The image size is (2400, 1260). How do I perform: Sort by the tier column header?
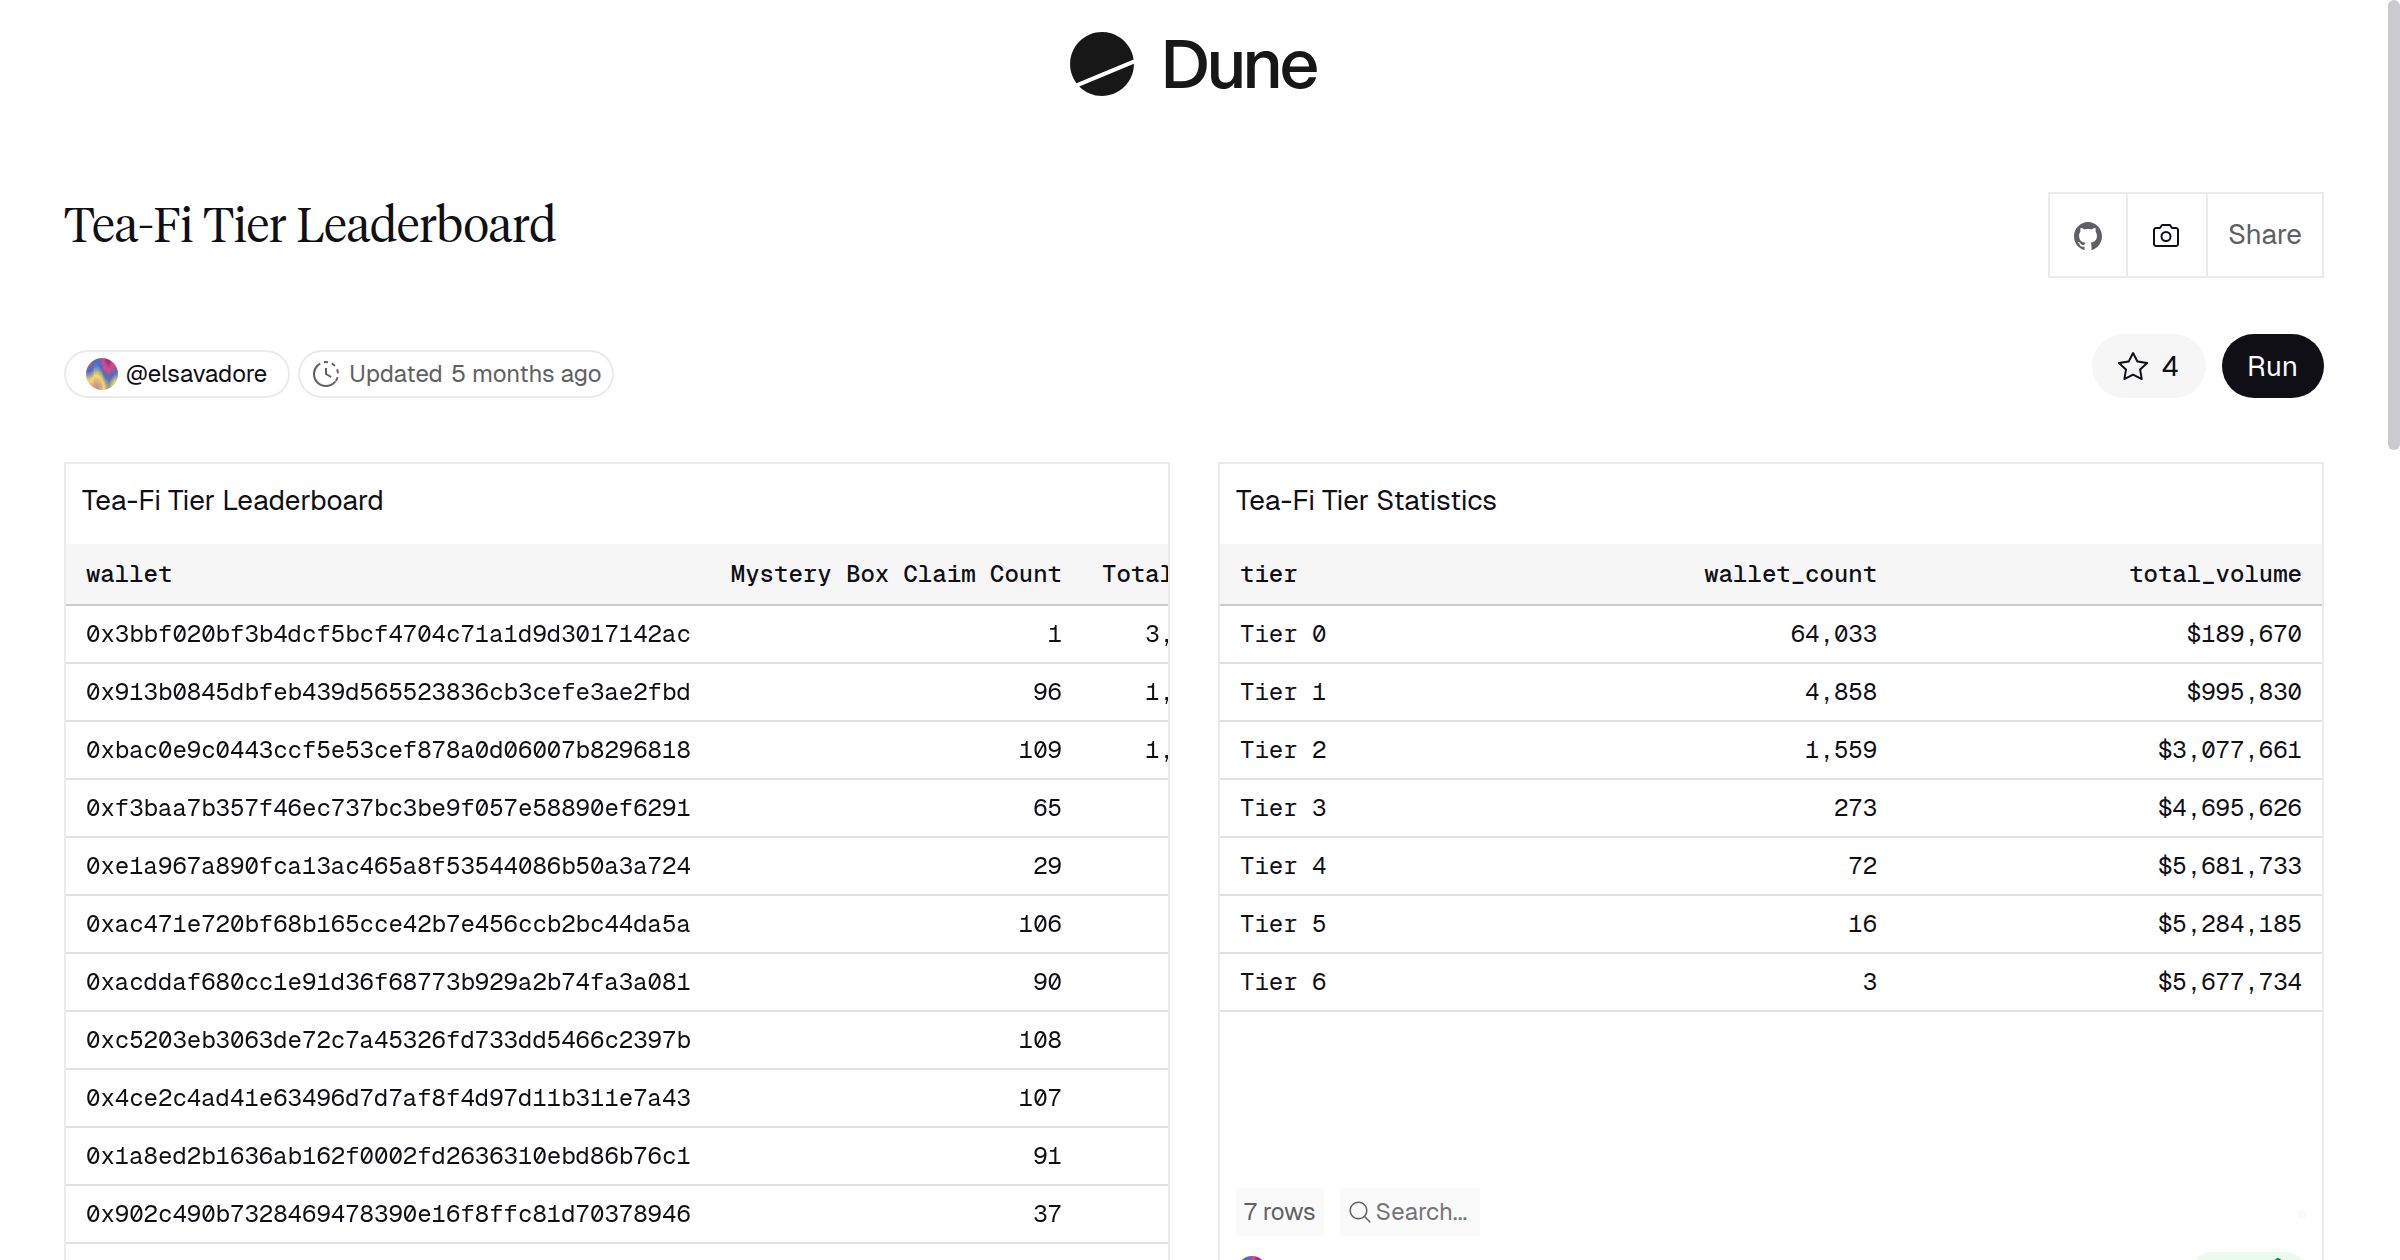(1268, 574)
